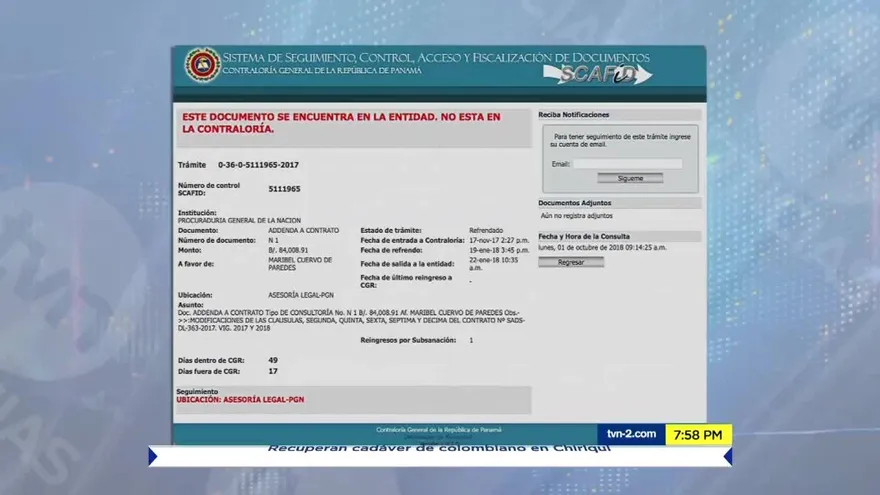The height and width of the screenshot is (495, 880).
Task: Click 'Días dentro de CGR' value 49
Action: pos(273,360)
